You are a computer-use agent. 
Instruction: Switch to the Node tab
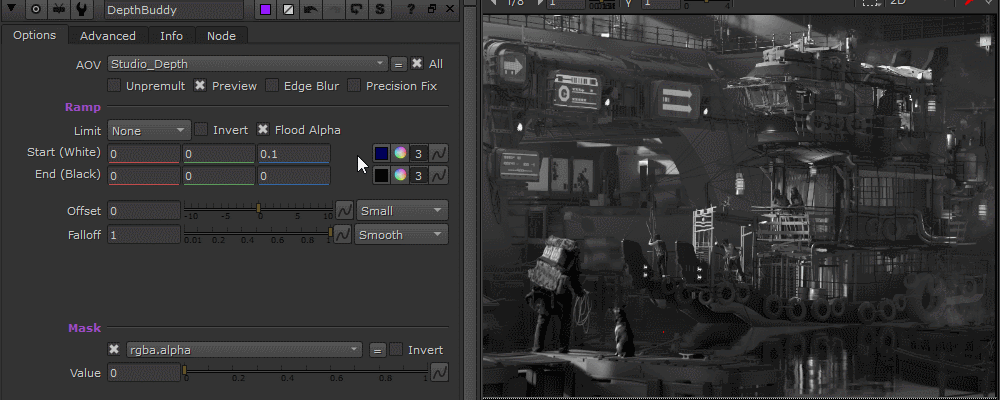(x=221, y=36)
